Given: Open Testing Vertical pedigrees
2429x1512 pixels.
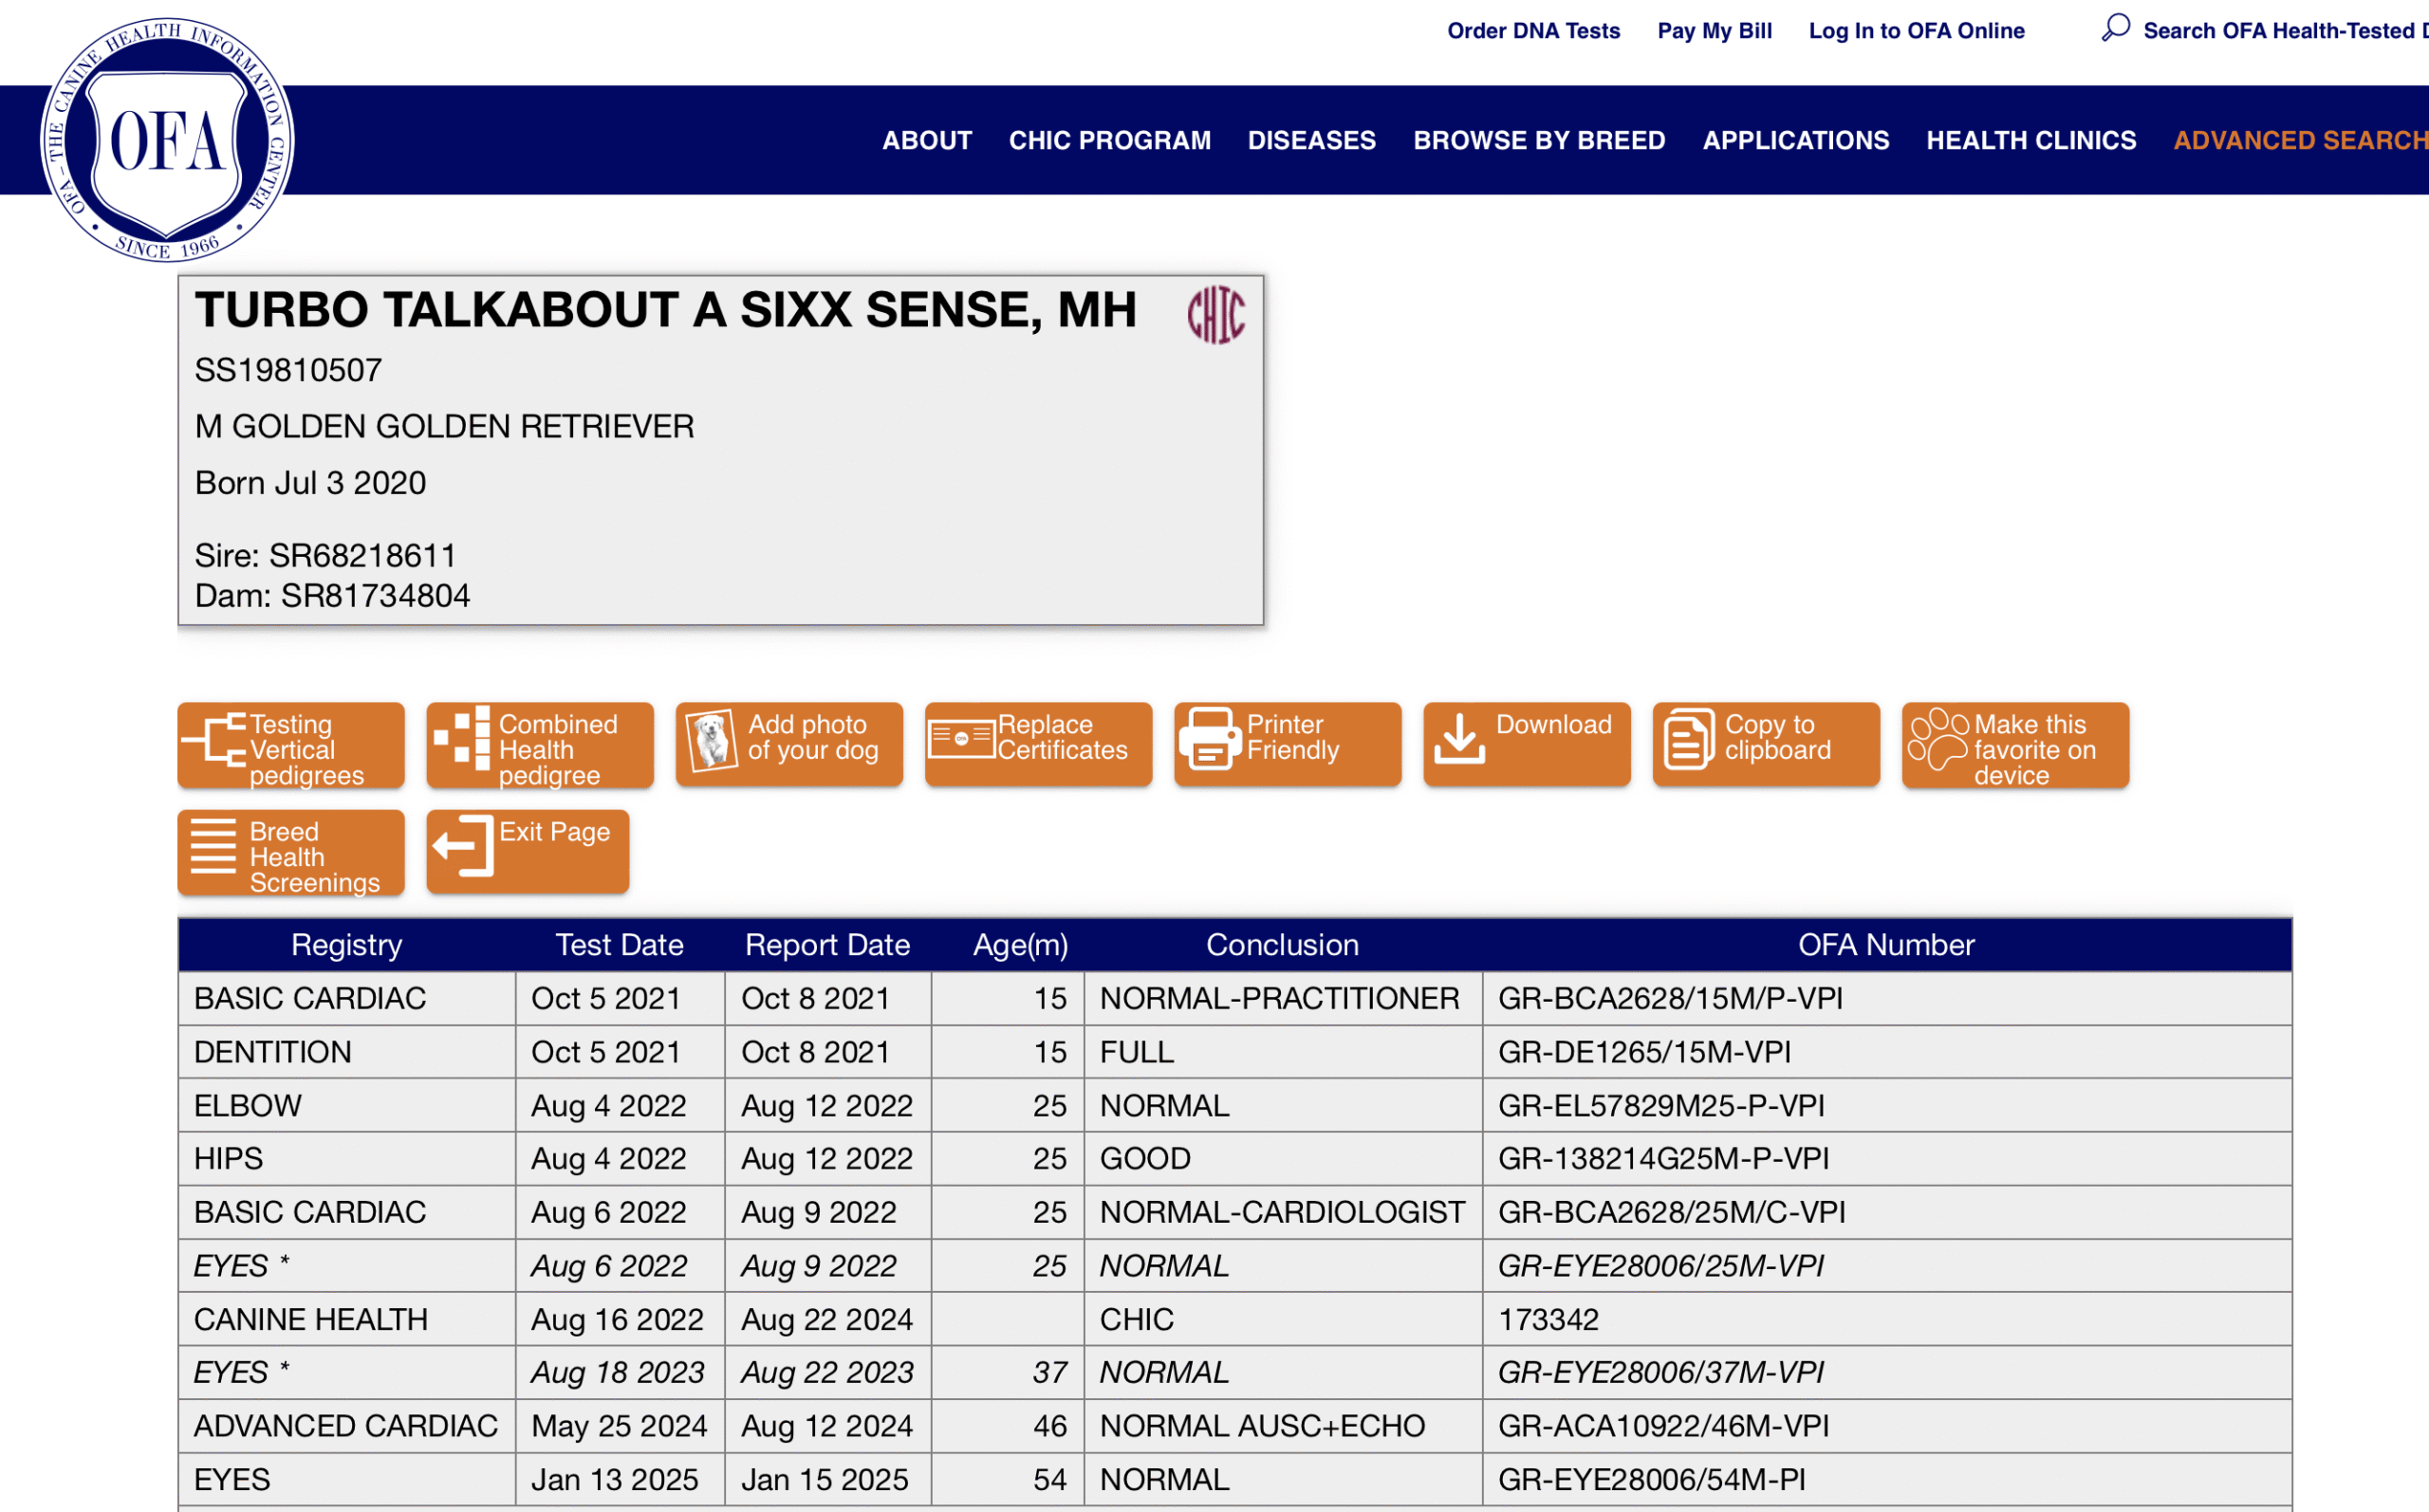Looking at the screenshot, I should pyautogui.click(x=291, y=746).
